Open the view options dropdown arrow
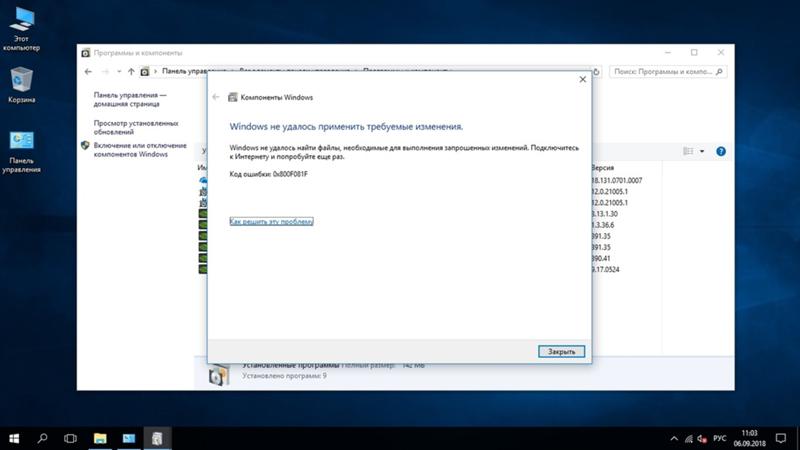 pyautogui.click(x=702, y=151)
